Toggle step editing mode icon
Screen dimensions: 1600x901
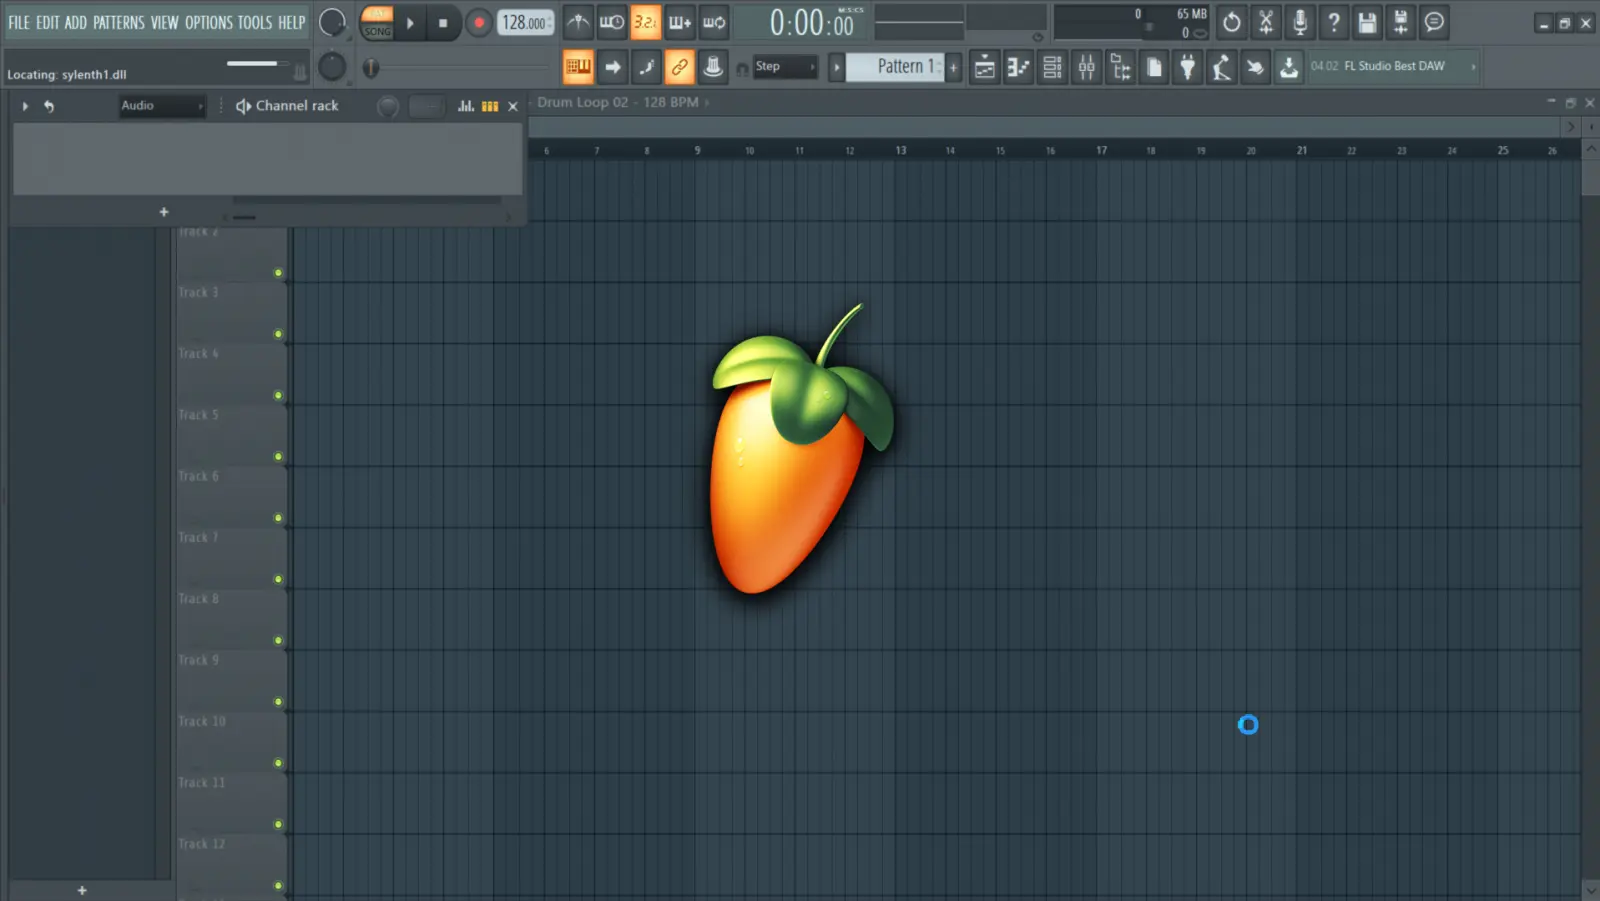coord(646,67)
